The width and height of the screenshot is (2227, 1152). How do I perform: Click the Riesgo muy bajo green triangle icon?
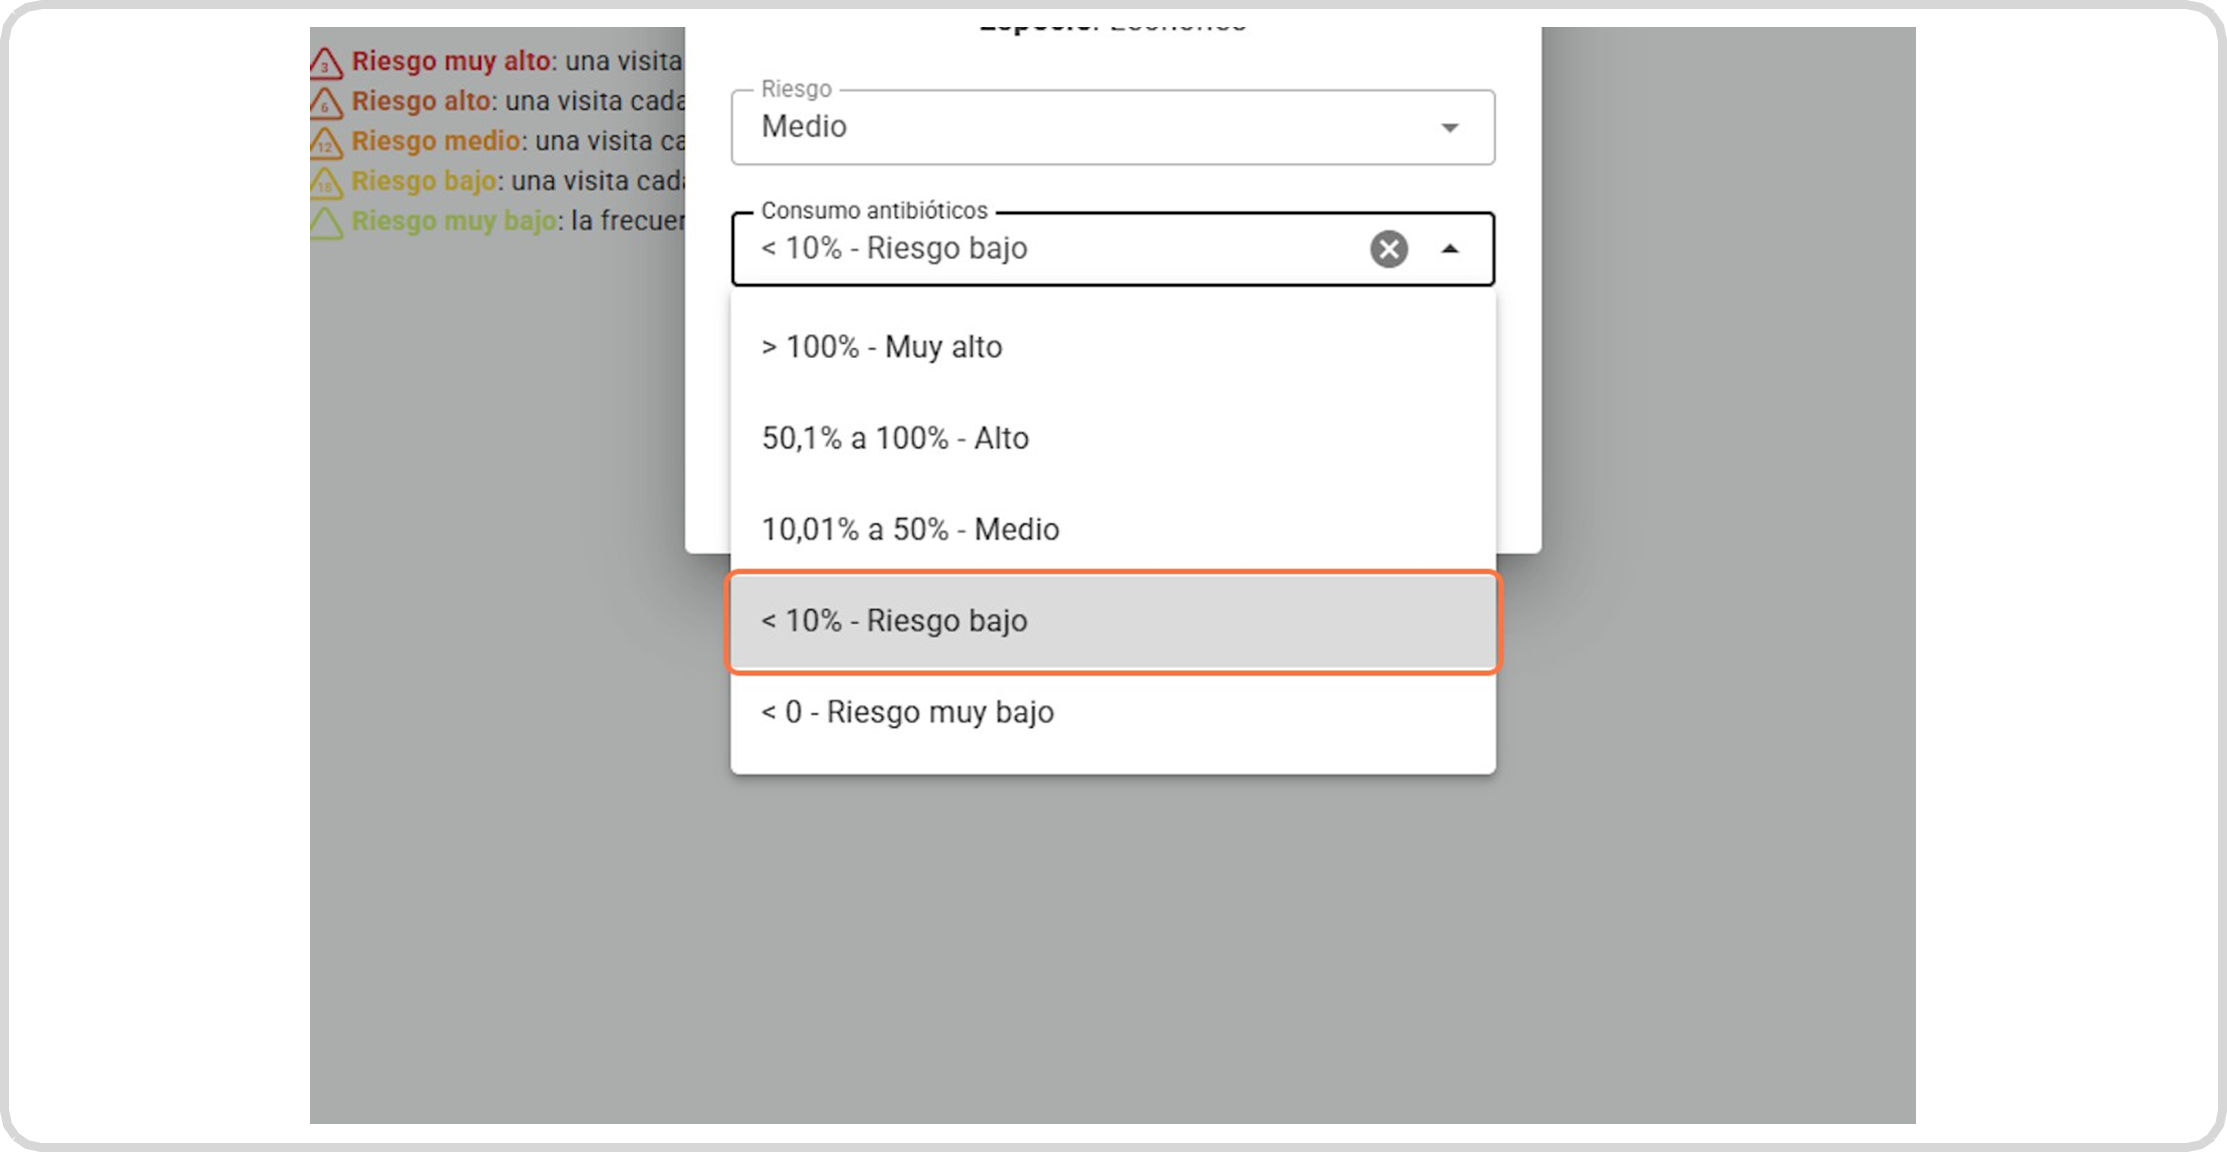tap(326, 223)
